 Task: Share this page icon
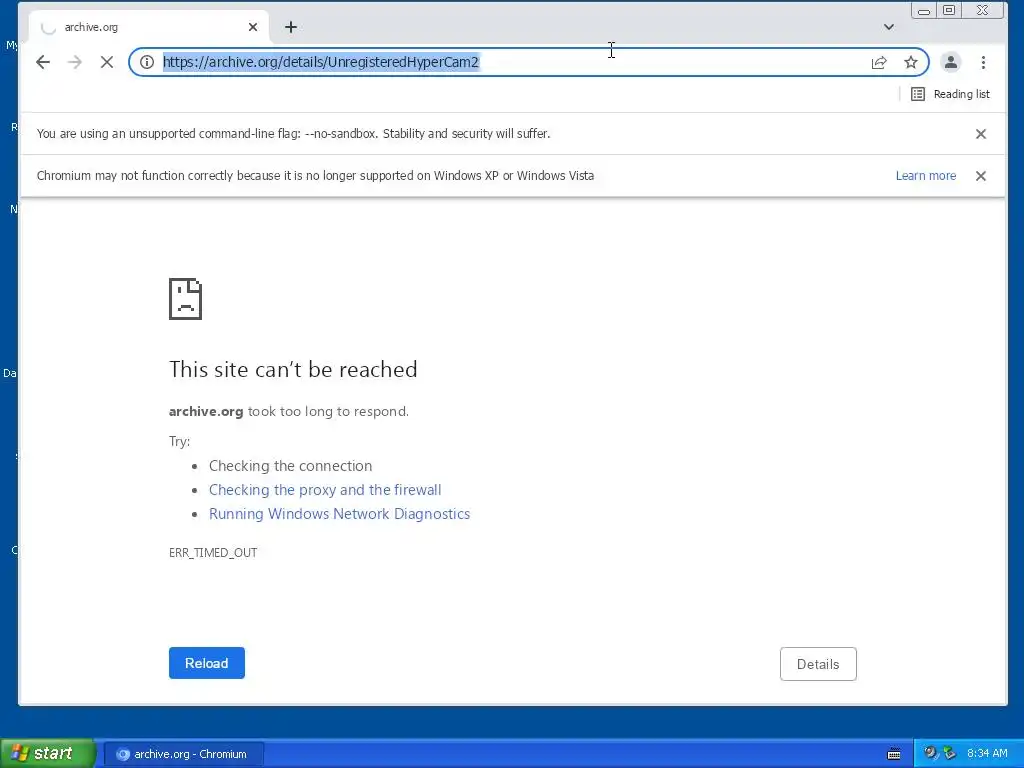tap(879, 62)
